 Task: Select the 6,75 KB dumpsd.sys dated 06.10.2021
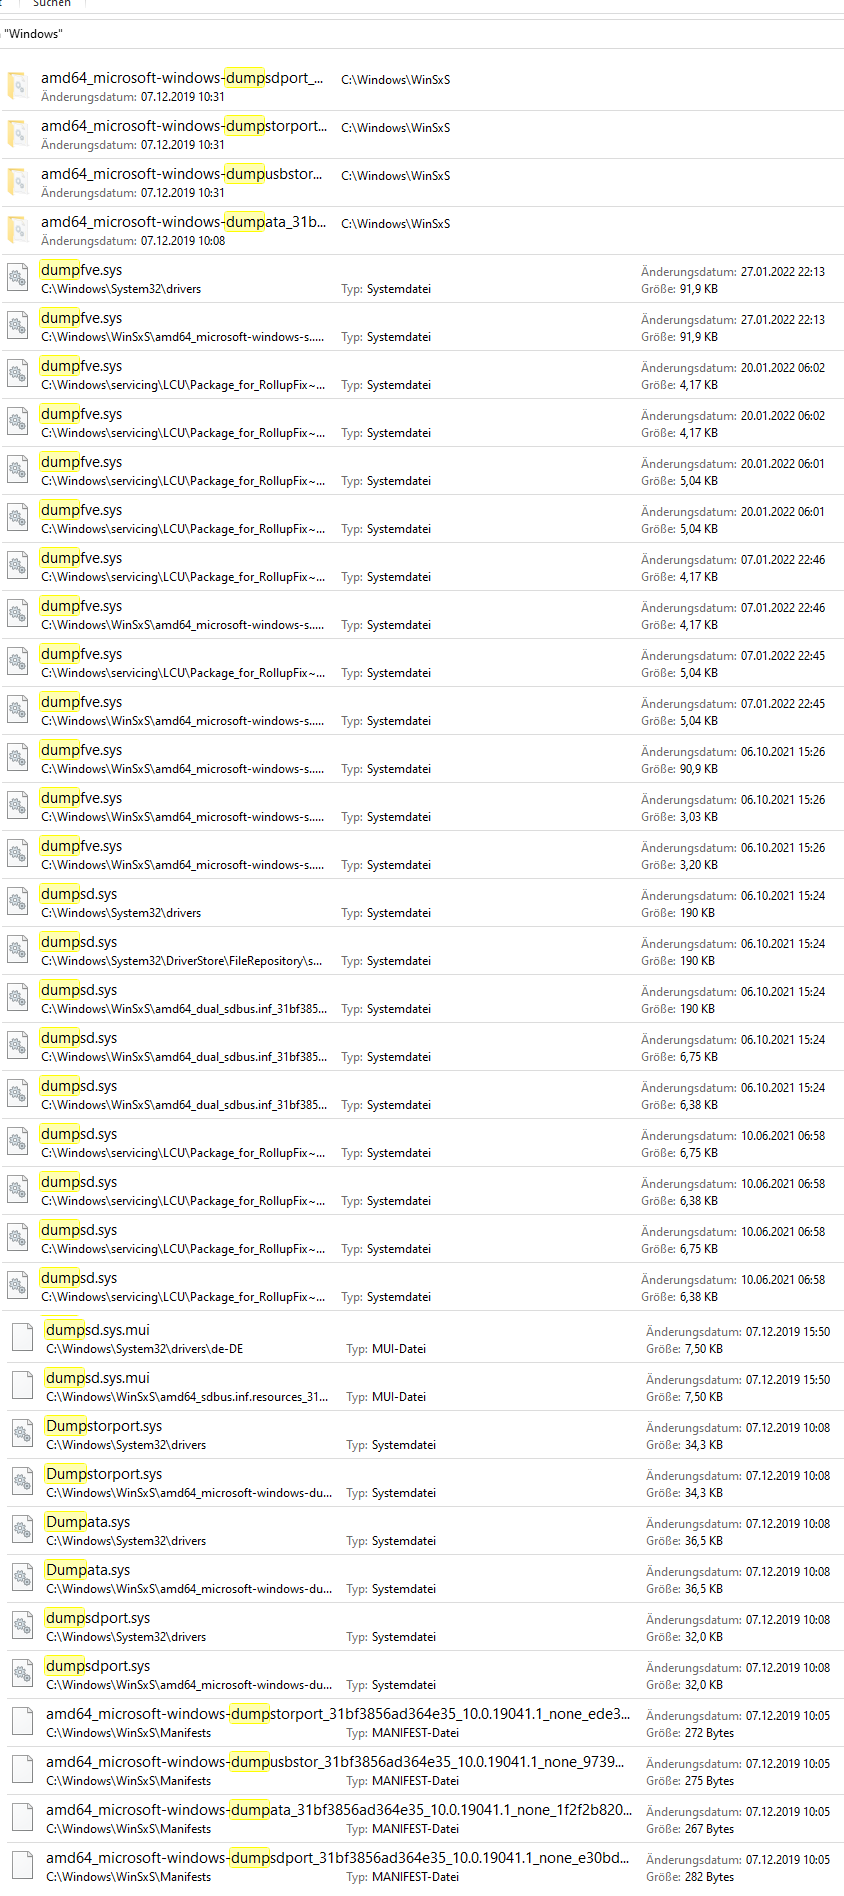pyautogui.click(x=79, y=1038)
